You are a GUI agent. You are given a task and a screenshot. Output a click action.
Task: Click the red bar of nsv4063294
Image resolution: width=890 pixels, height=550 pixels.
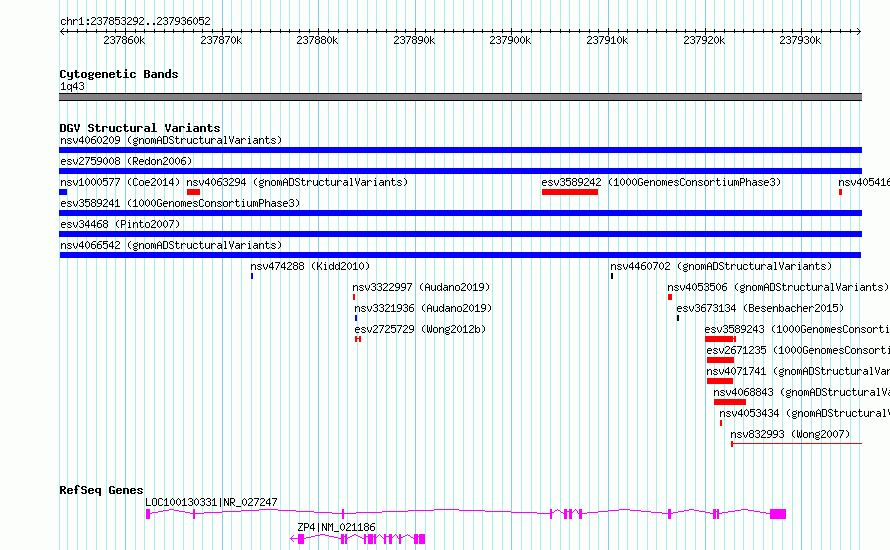coord(194,192)
